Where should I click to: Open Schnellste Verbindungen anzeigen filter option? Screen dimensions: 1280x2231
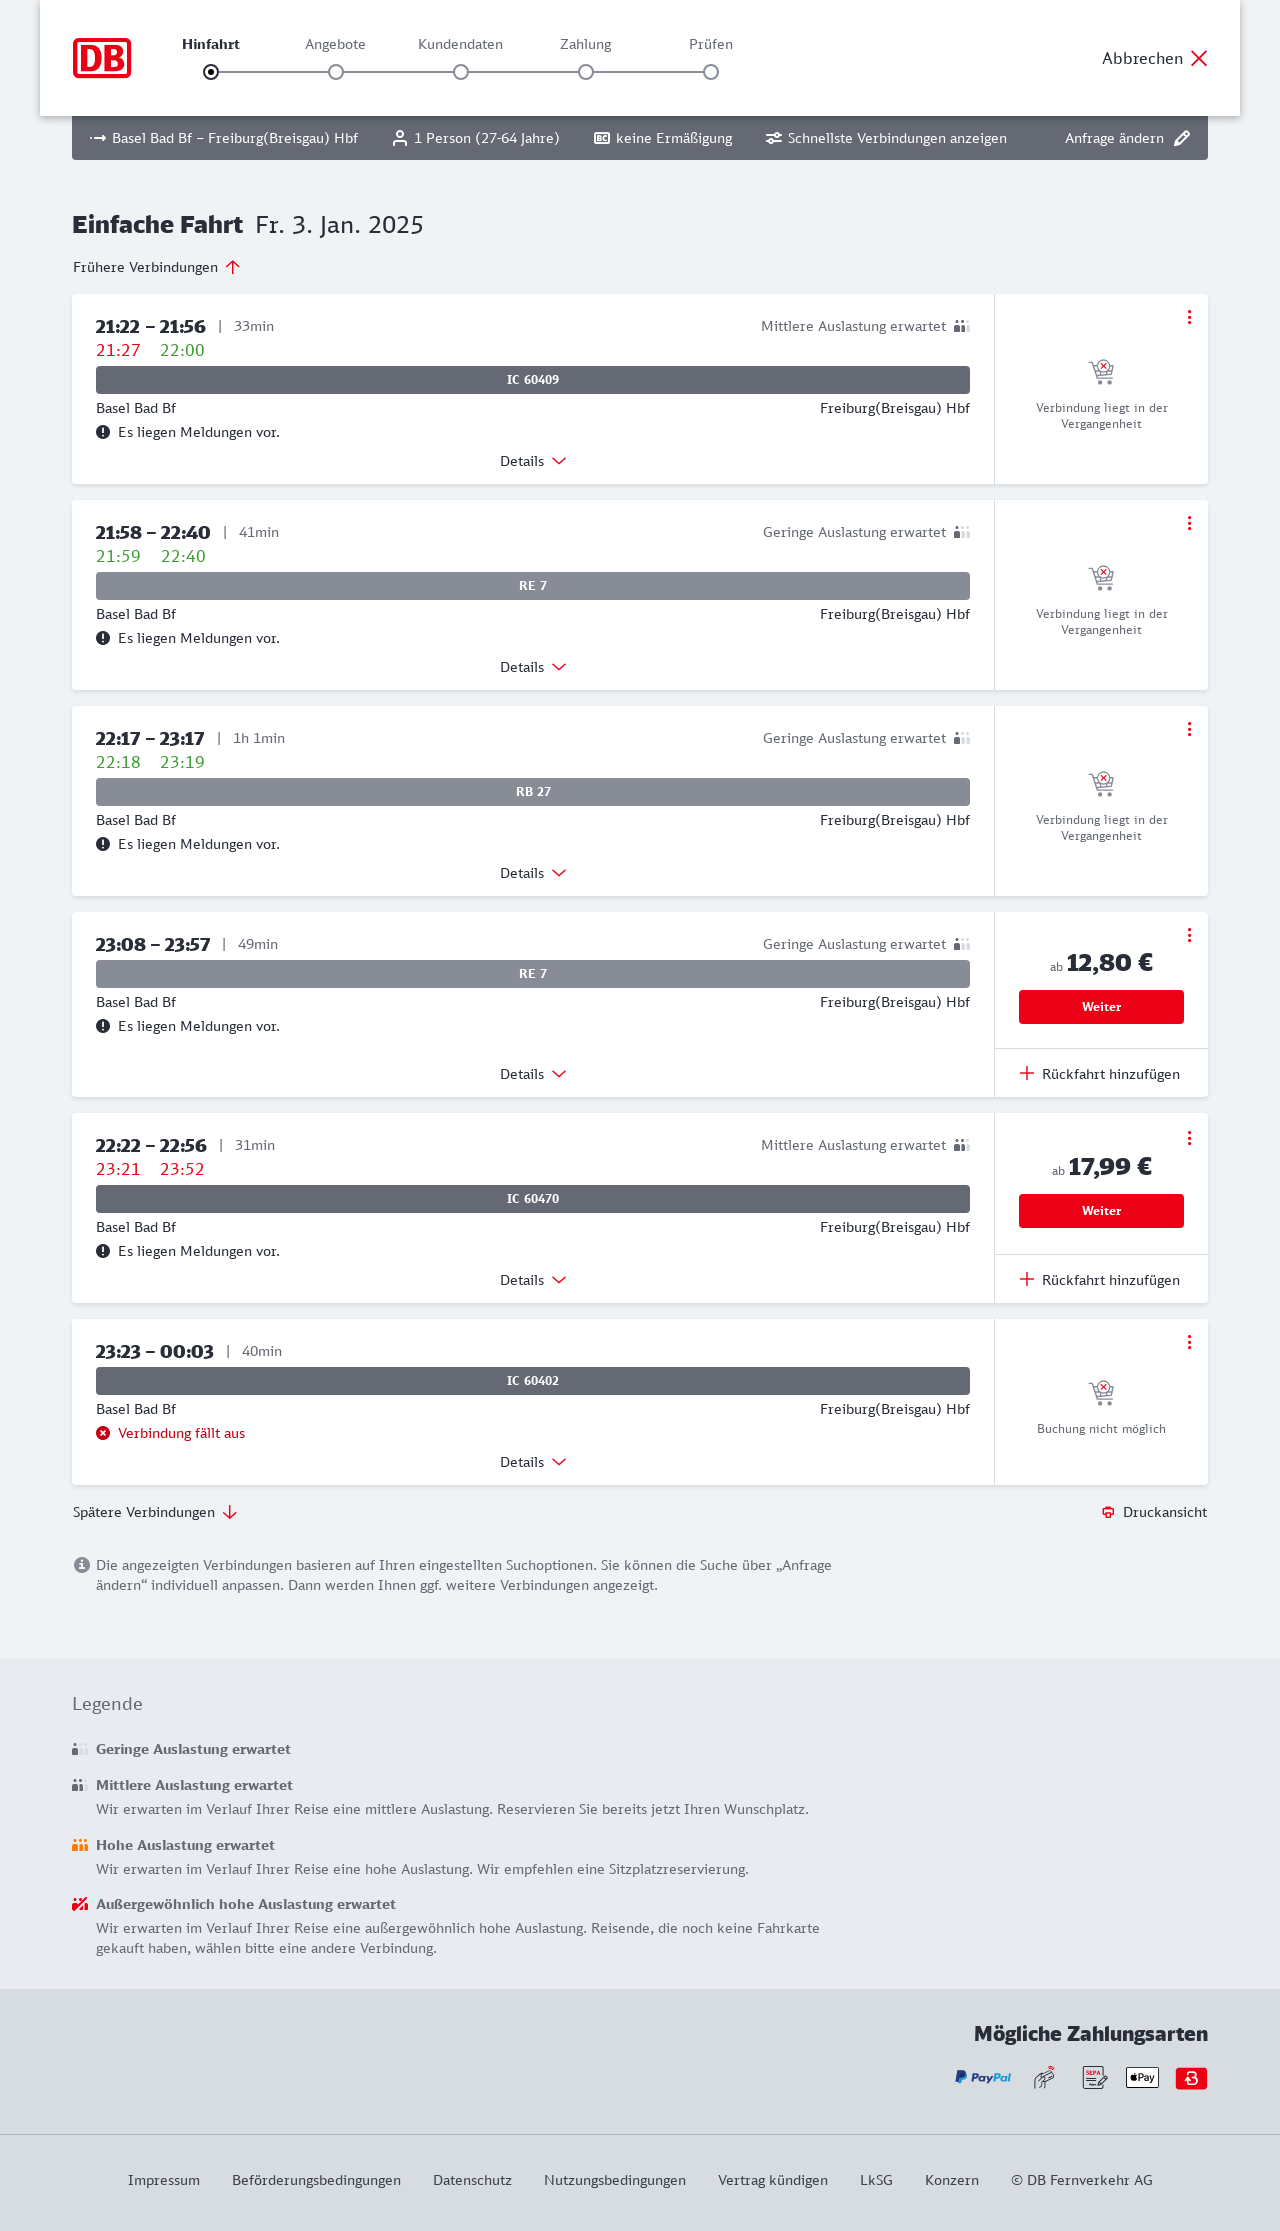pos(886,138)
